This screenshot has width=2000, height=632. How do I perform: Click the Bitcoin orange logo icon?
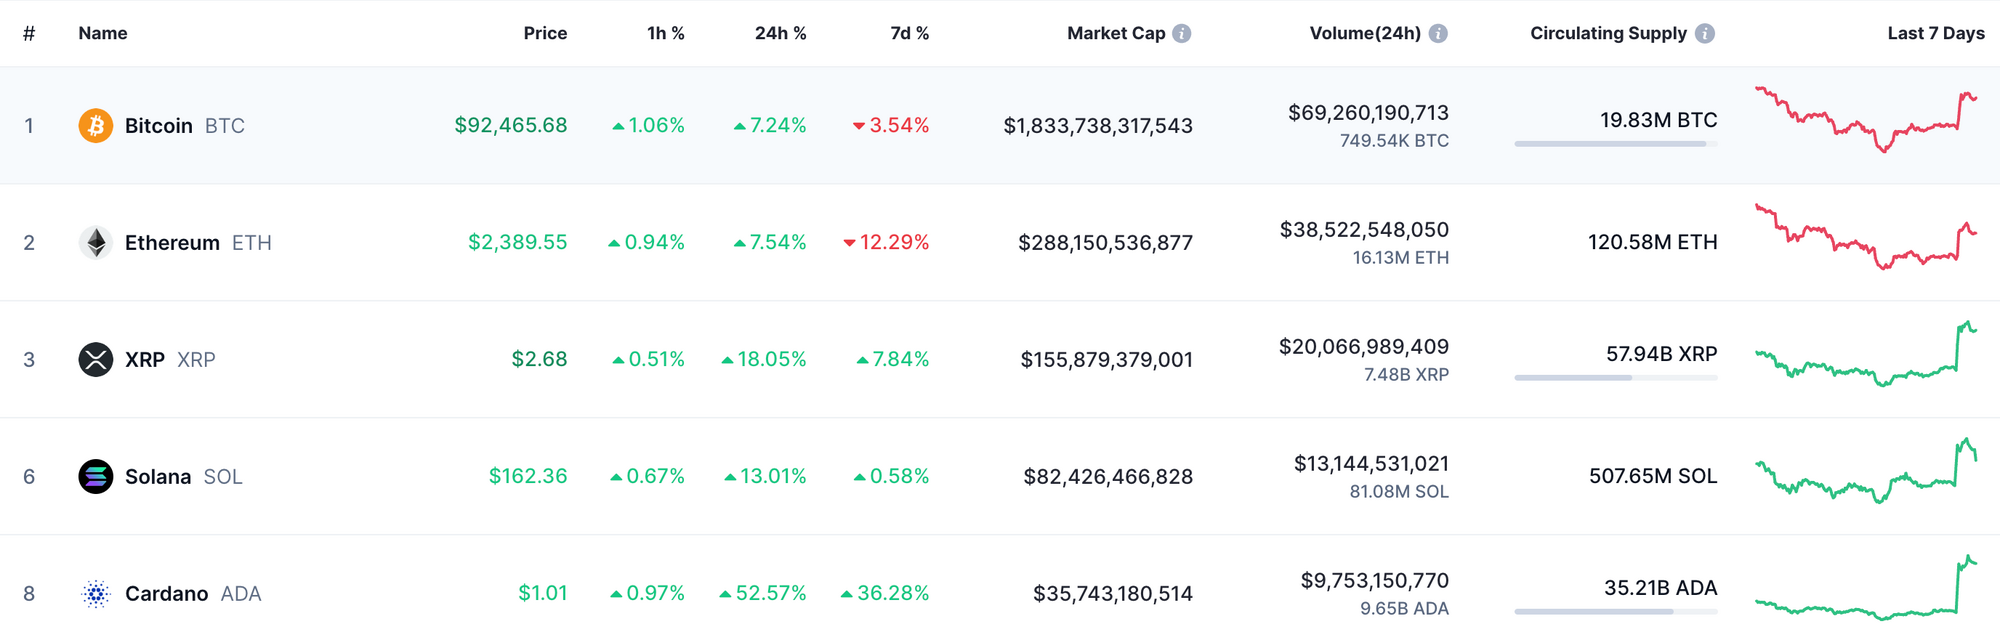96,126
